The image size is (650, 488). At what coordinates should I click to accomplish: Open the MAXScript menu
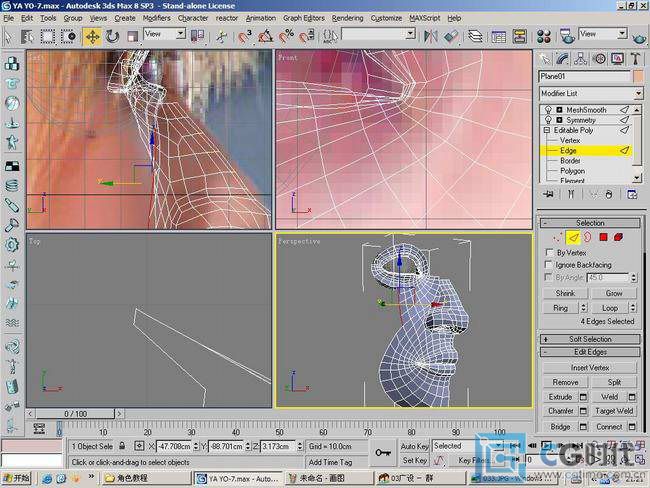point(424,18)
